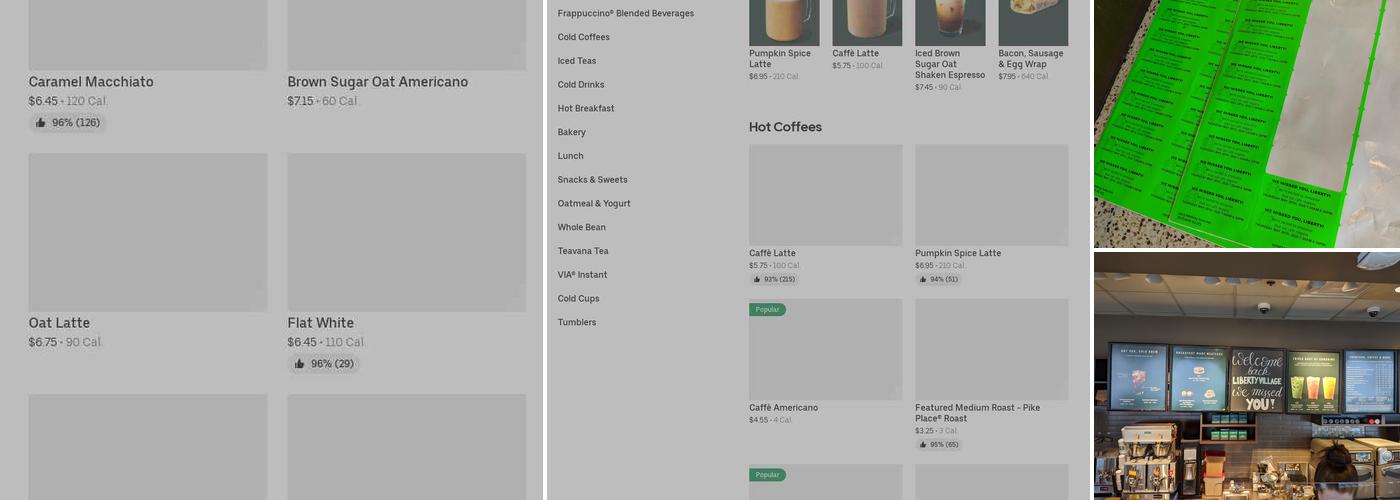Click price text $7.95 • 640 Cal.
Viewport: 1400px width, 500px height.
click(1024, 76)
